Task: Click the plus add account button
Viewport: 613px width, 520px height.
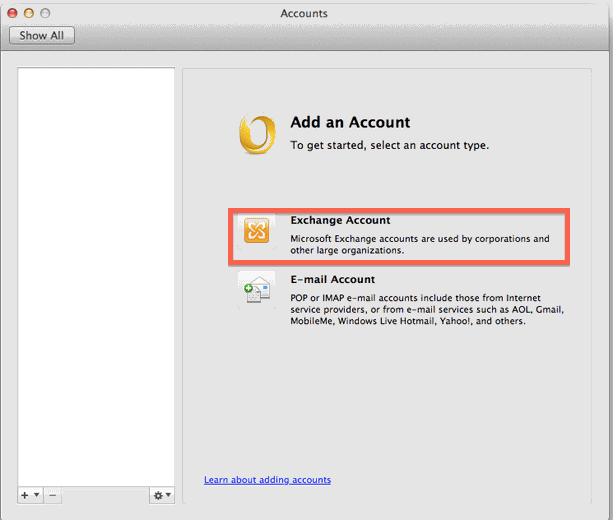Action: pos(25,495)
